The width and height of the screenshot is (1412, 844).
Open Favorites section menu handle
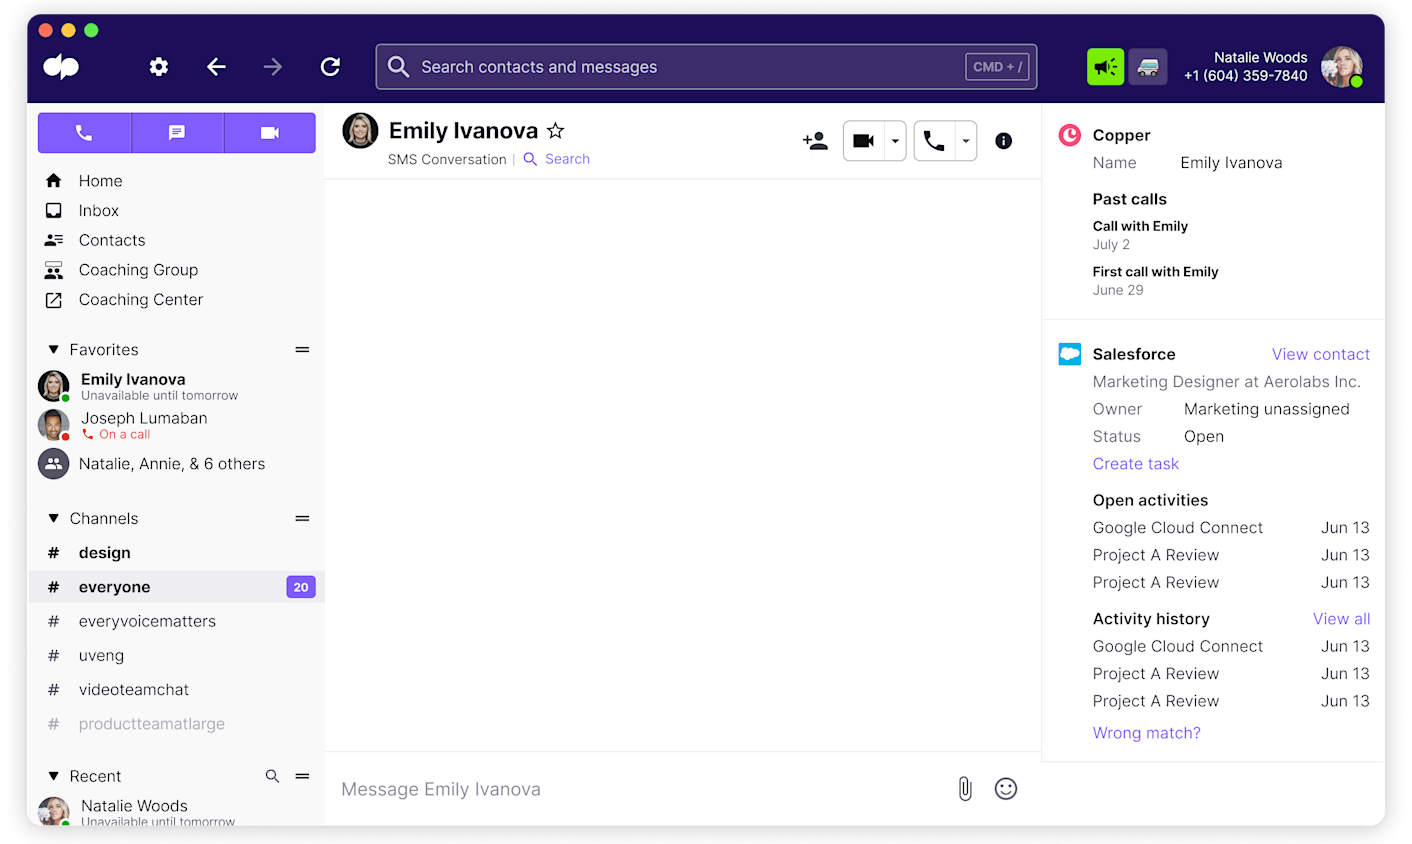302,350
